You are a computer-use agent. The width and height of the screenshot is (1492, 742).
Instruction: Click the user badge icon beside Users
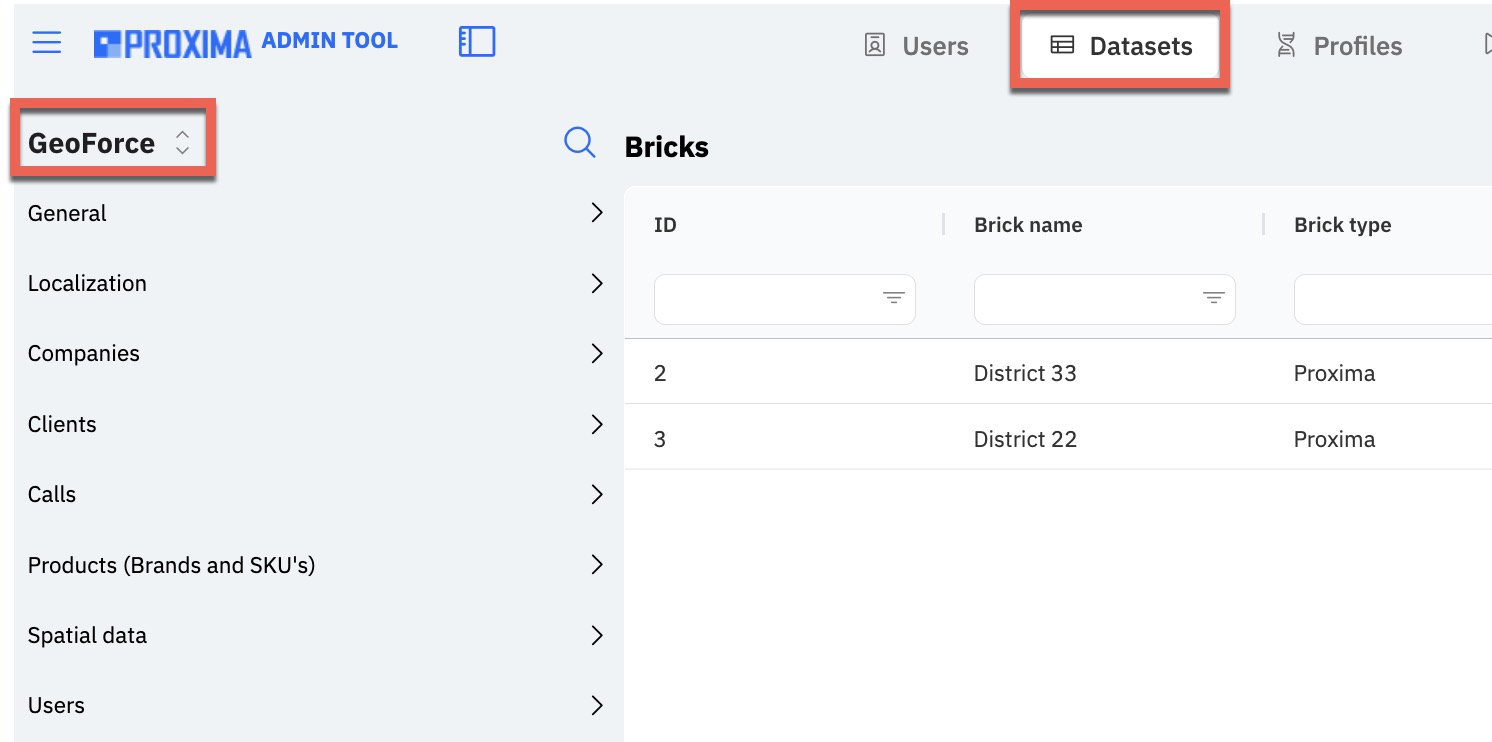pyautogui.click(x=875, y=45)
